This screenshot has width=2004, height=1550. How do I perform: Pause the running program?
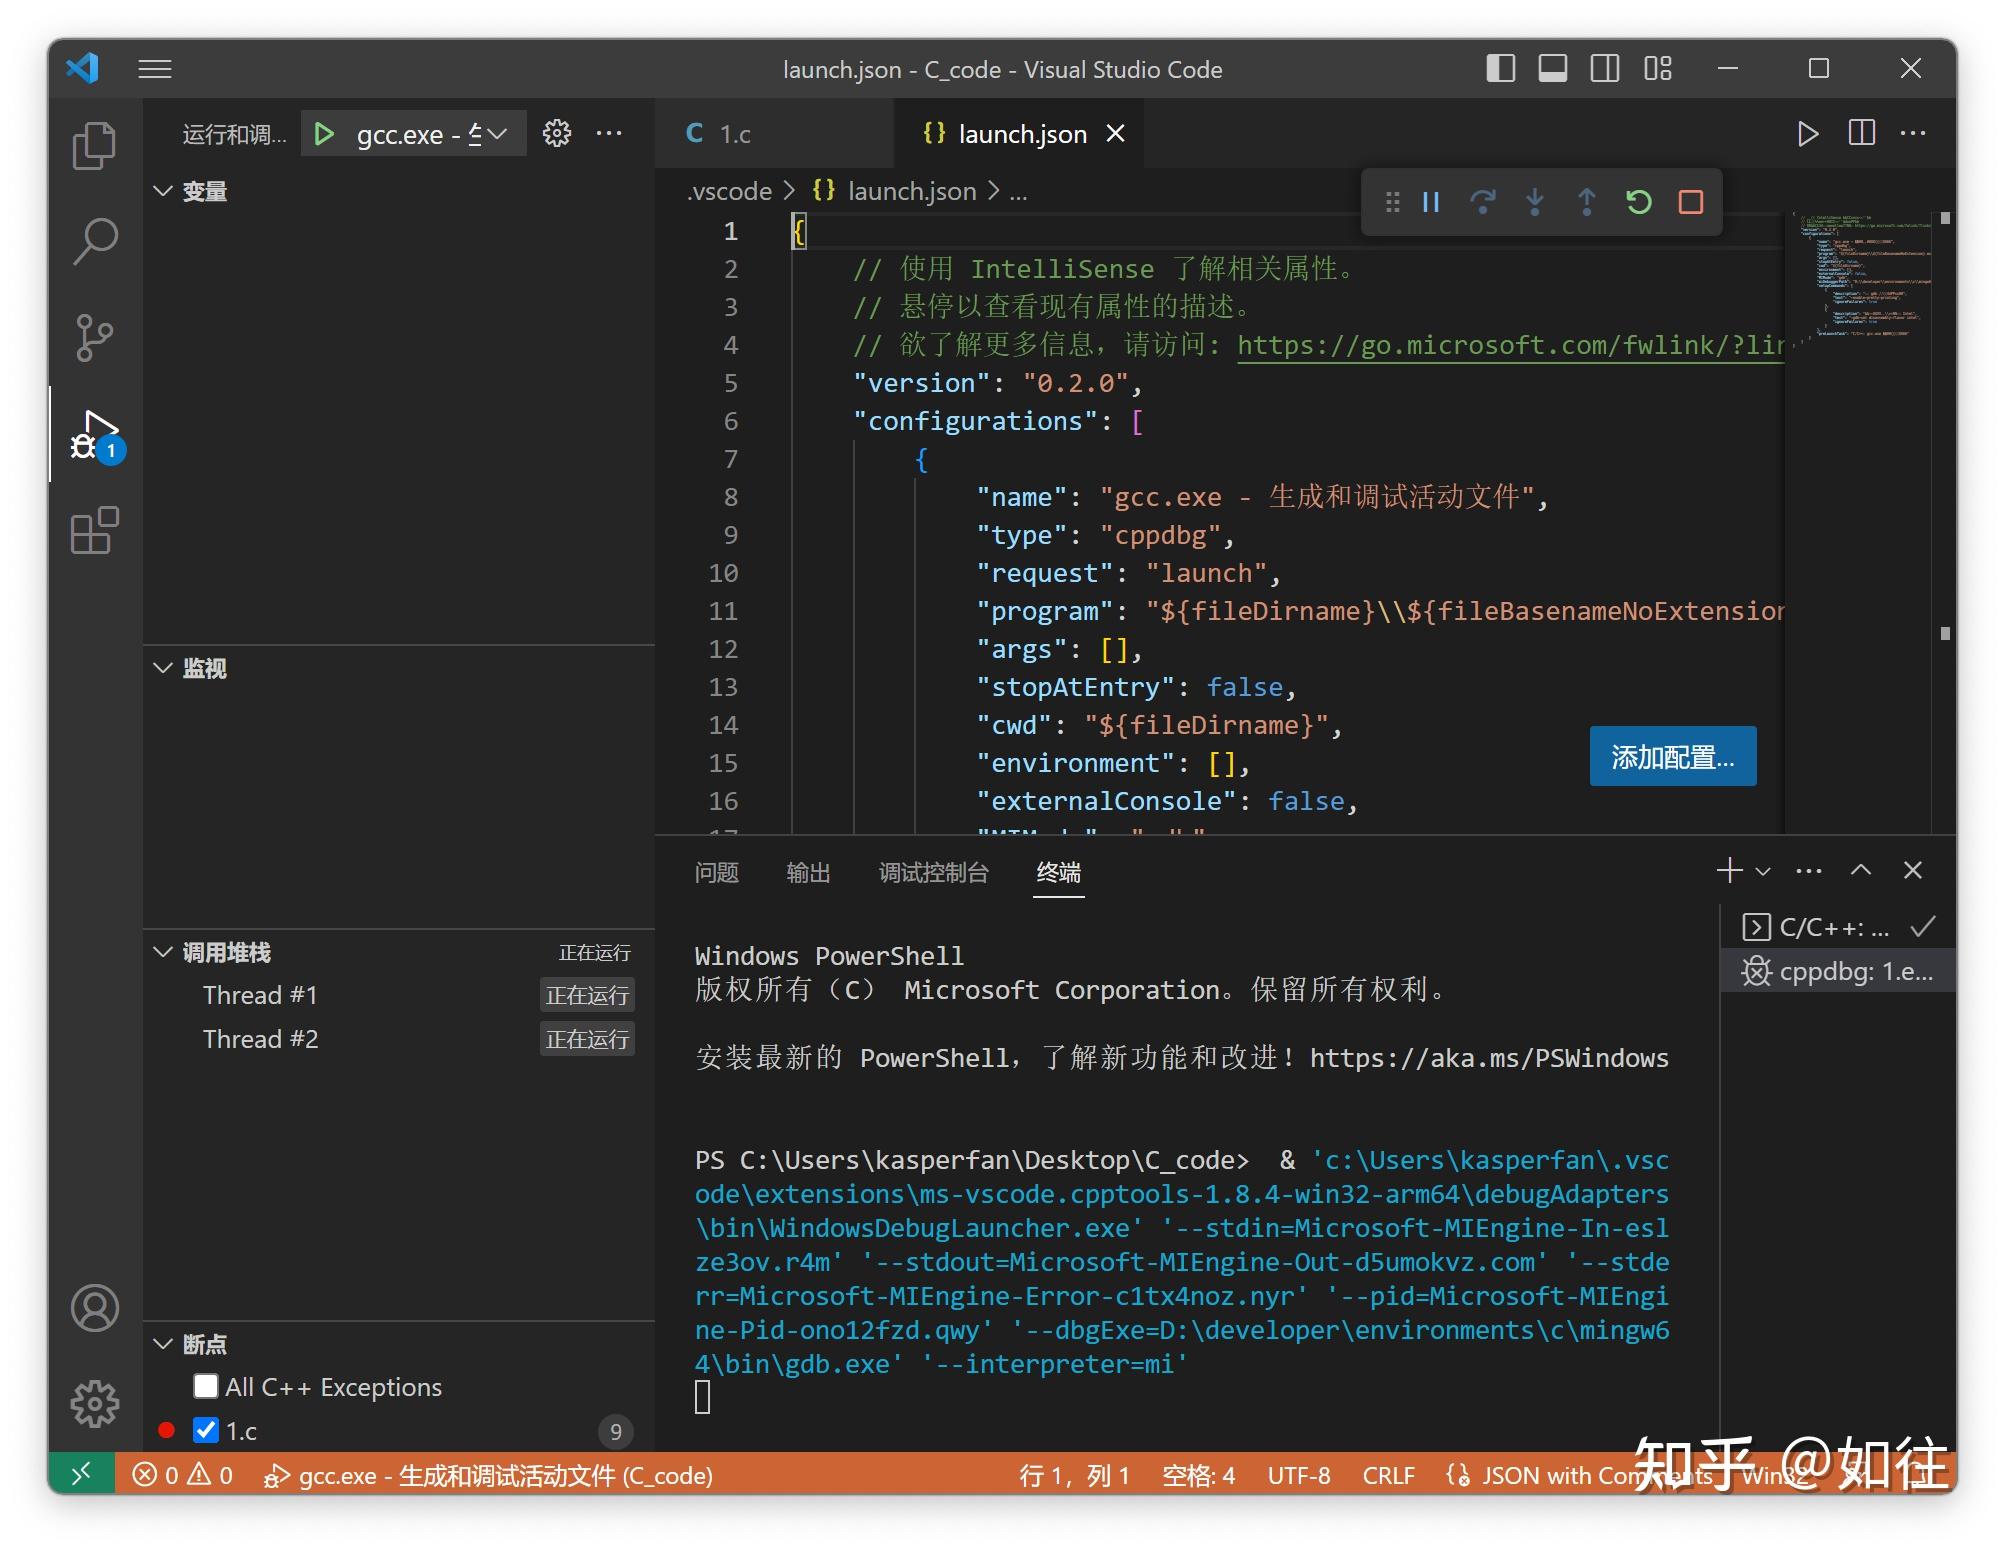tap(1431, 202)
